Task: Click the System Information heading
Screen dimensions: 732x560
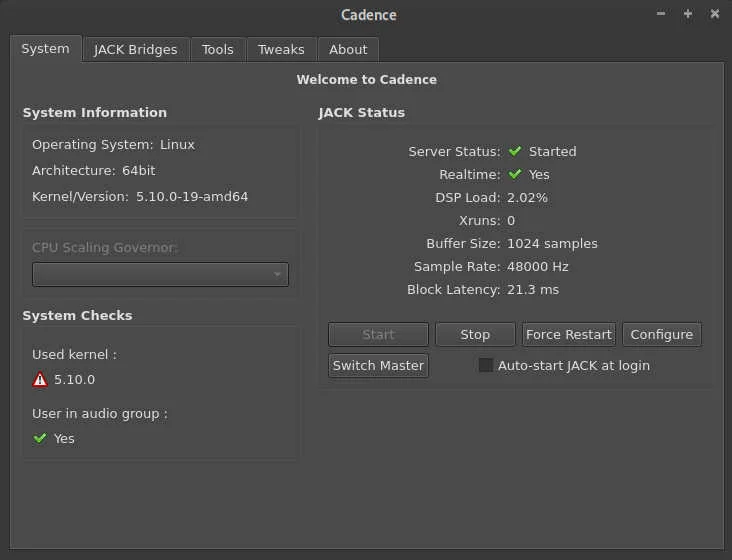Action: point(95,112)
